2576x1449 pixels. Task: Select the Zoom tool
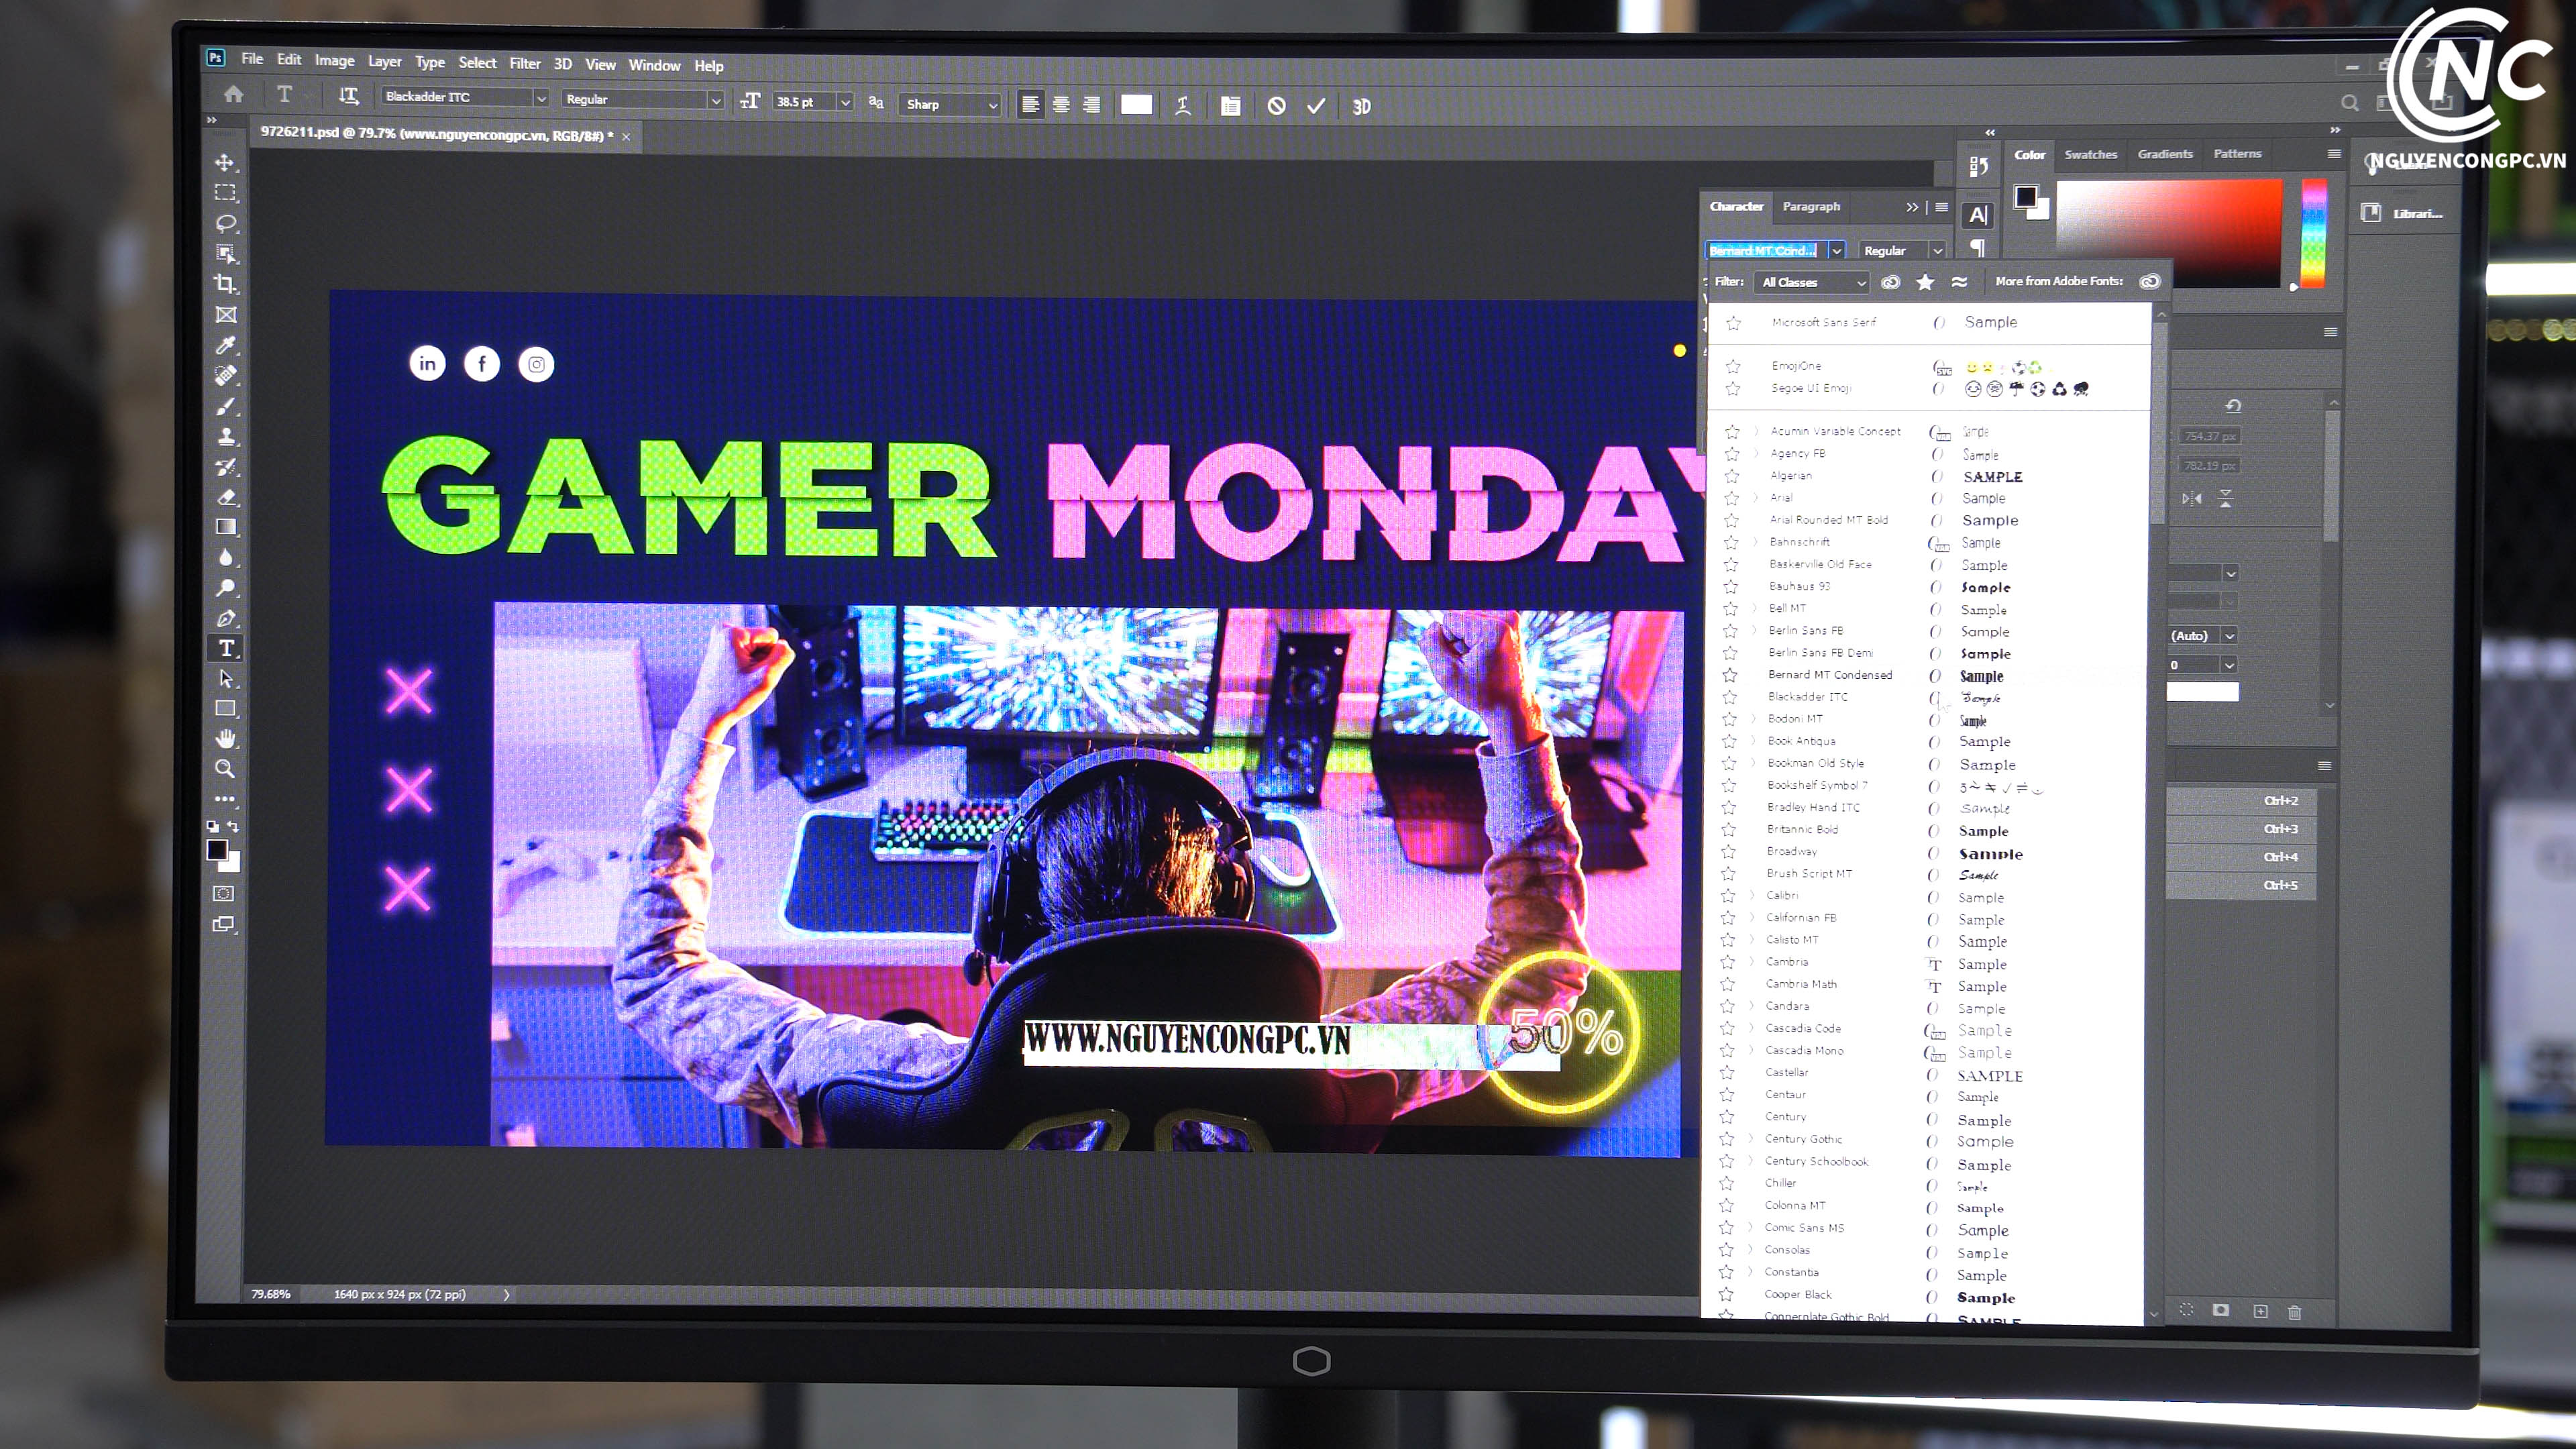pos(225,769)
